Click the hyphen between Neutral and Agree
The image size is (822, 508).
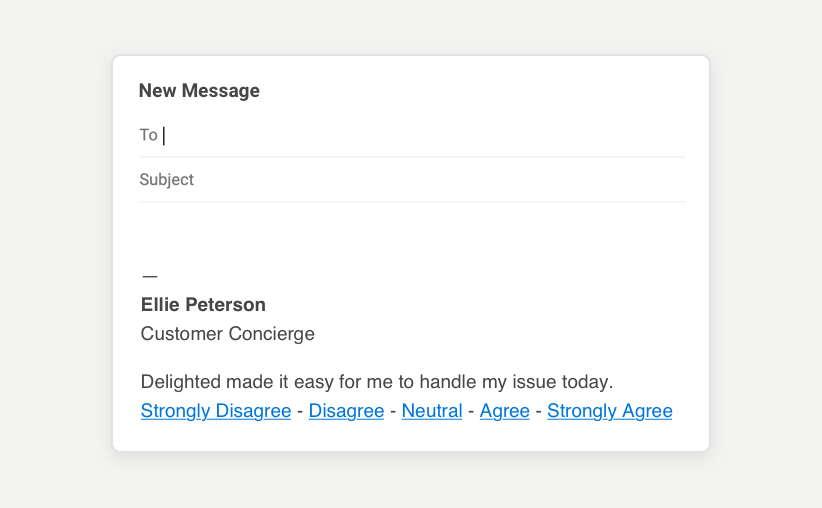pos(471,411)
